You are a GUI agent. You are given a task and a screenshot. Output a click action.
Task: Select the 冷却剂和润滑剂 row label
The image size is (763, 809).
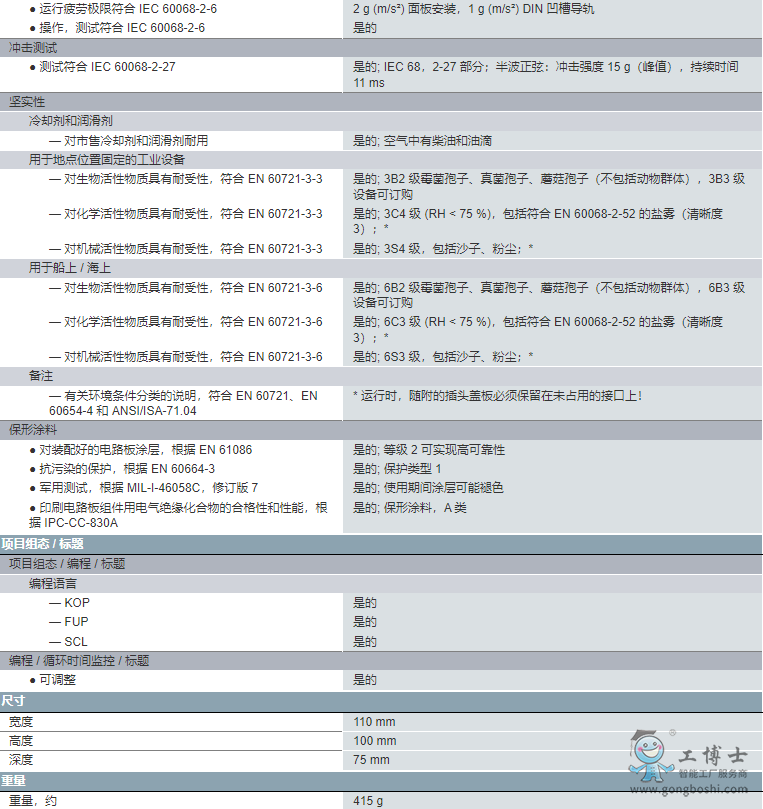point(70,121)
